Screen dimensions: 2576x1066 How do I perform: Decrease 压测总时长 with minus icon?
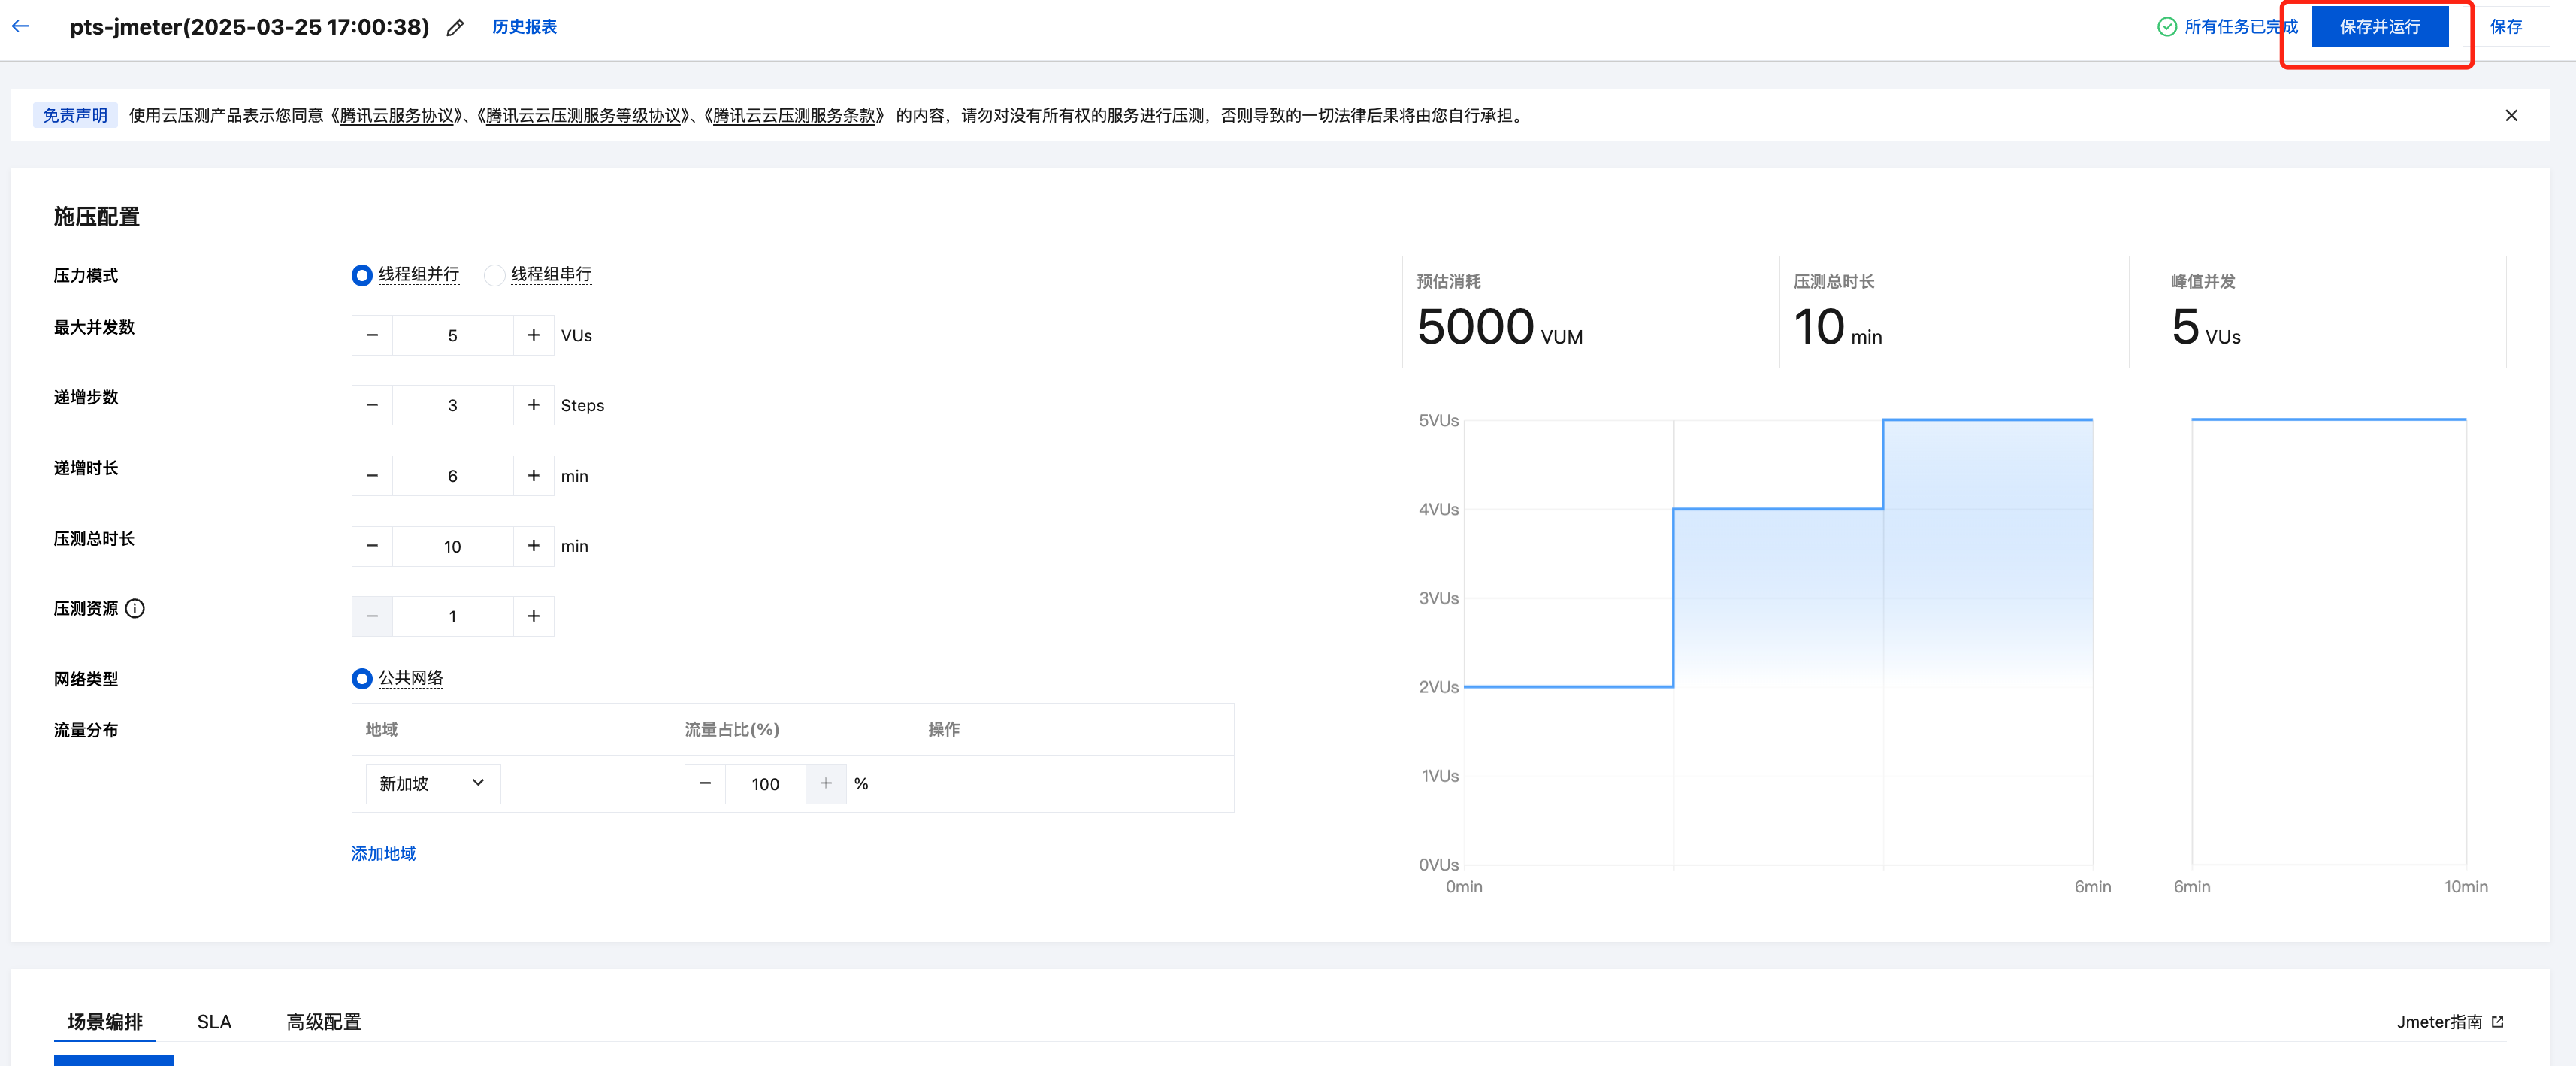[372, 546]
